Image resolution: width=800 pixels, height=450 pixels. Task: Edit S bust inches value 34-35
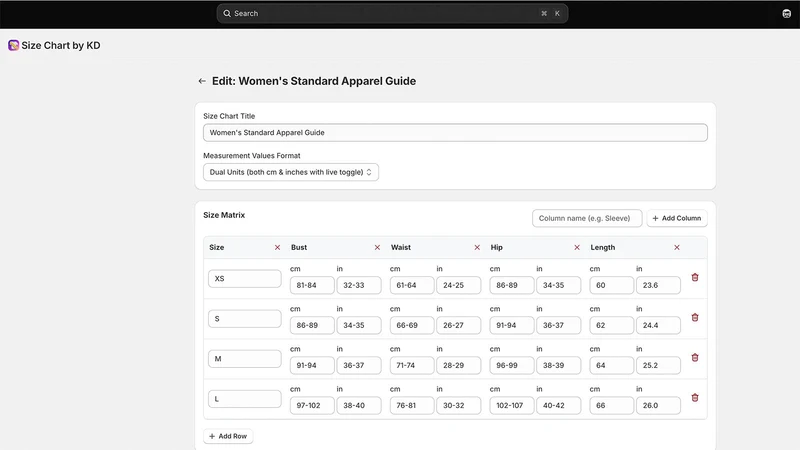359,326
